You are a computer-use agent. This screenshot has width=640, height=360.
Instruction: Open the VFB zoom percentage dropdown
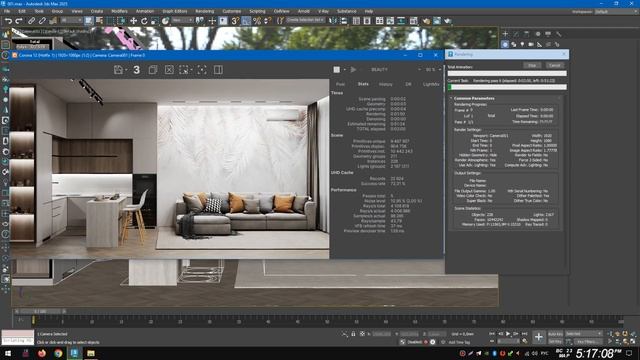click(x=433, y=70)
